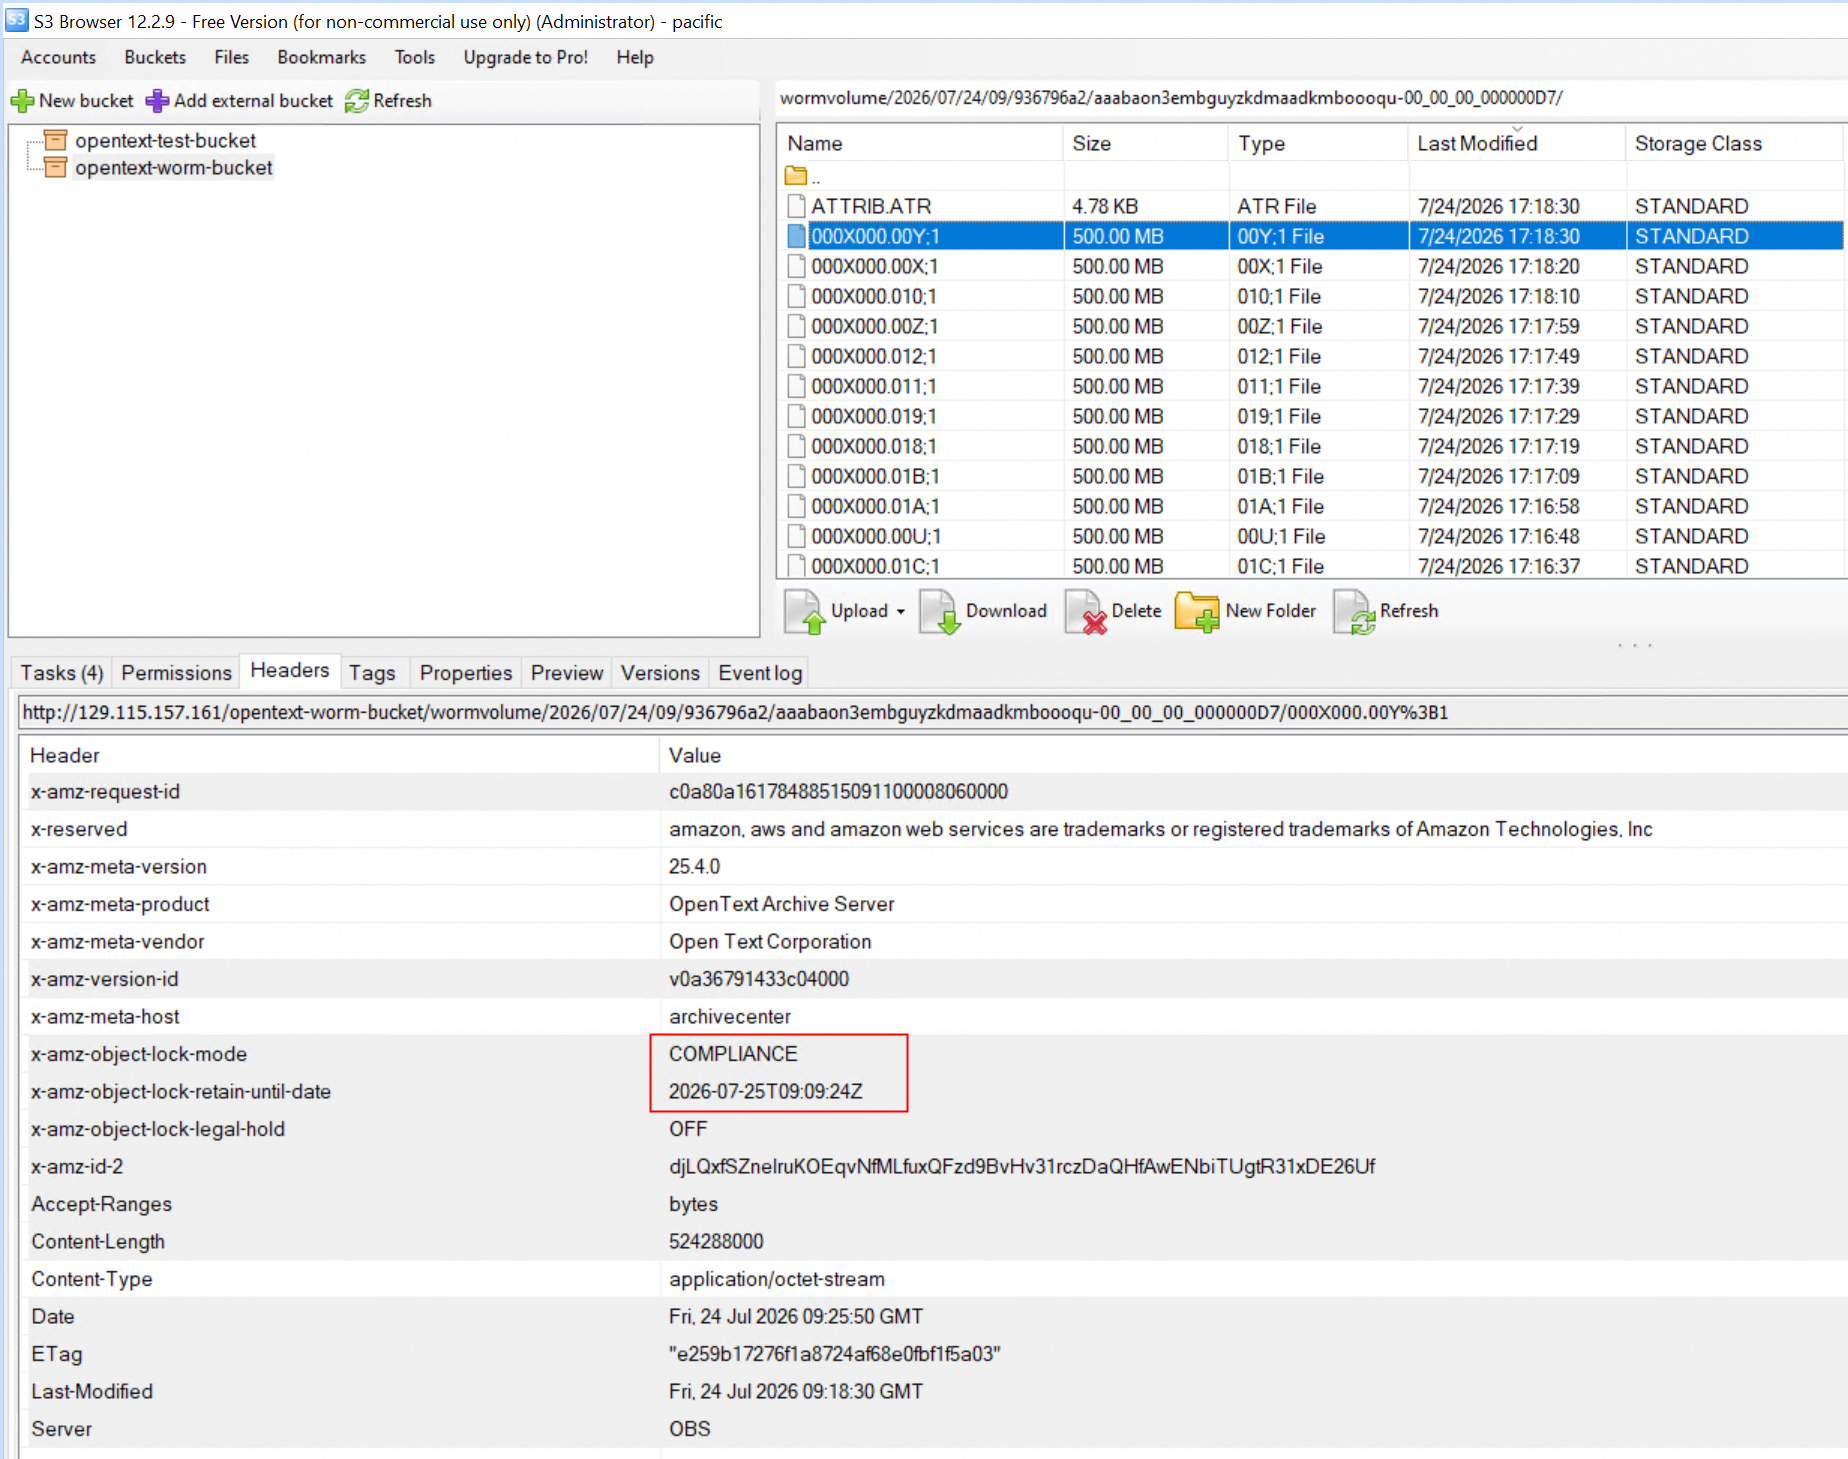Viewport: 1848px width, 1459px height.
Task: Open the Upgrade to Pro! menu
Action: click(526, 57)
